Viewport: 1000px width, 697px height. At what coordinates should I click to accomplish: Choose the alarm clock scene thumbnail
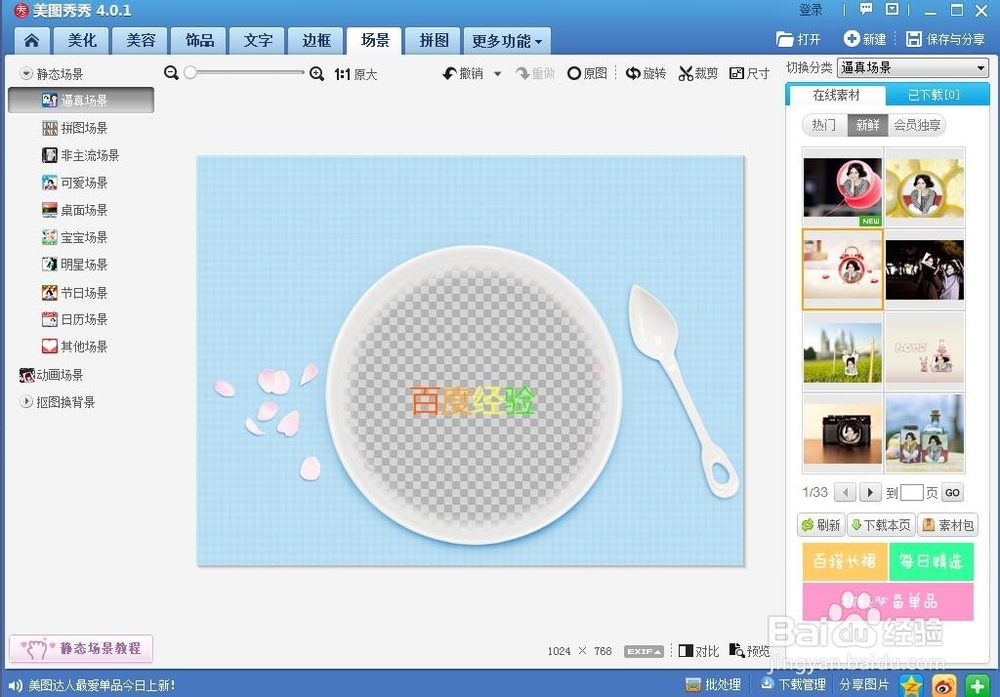842,270
